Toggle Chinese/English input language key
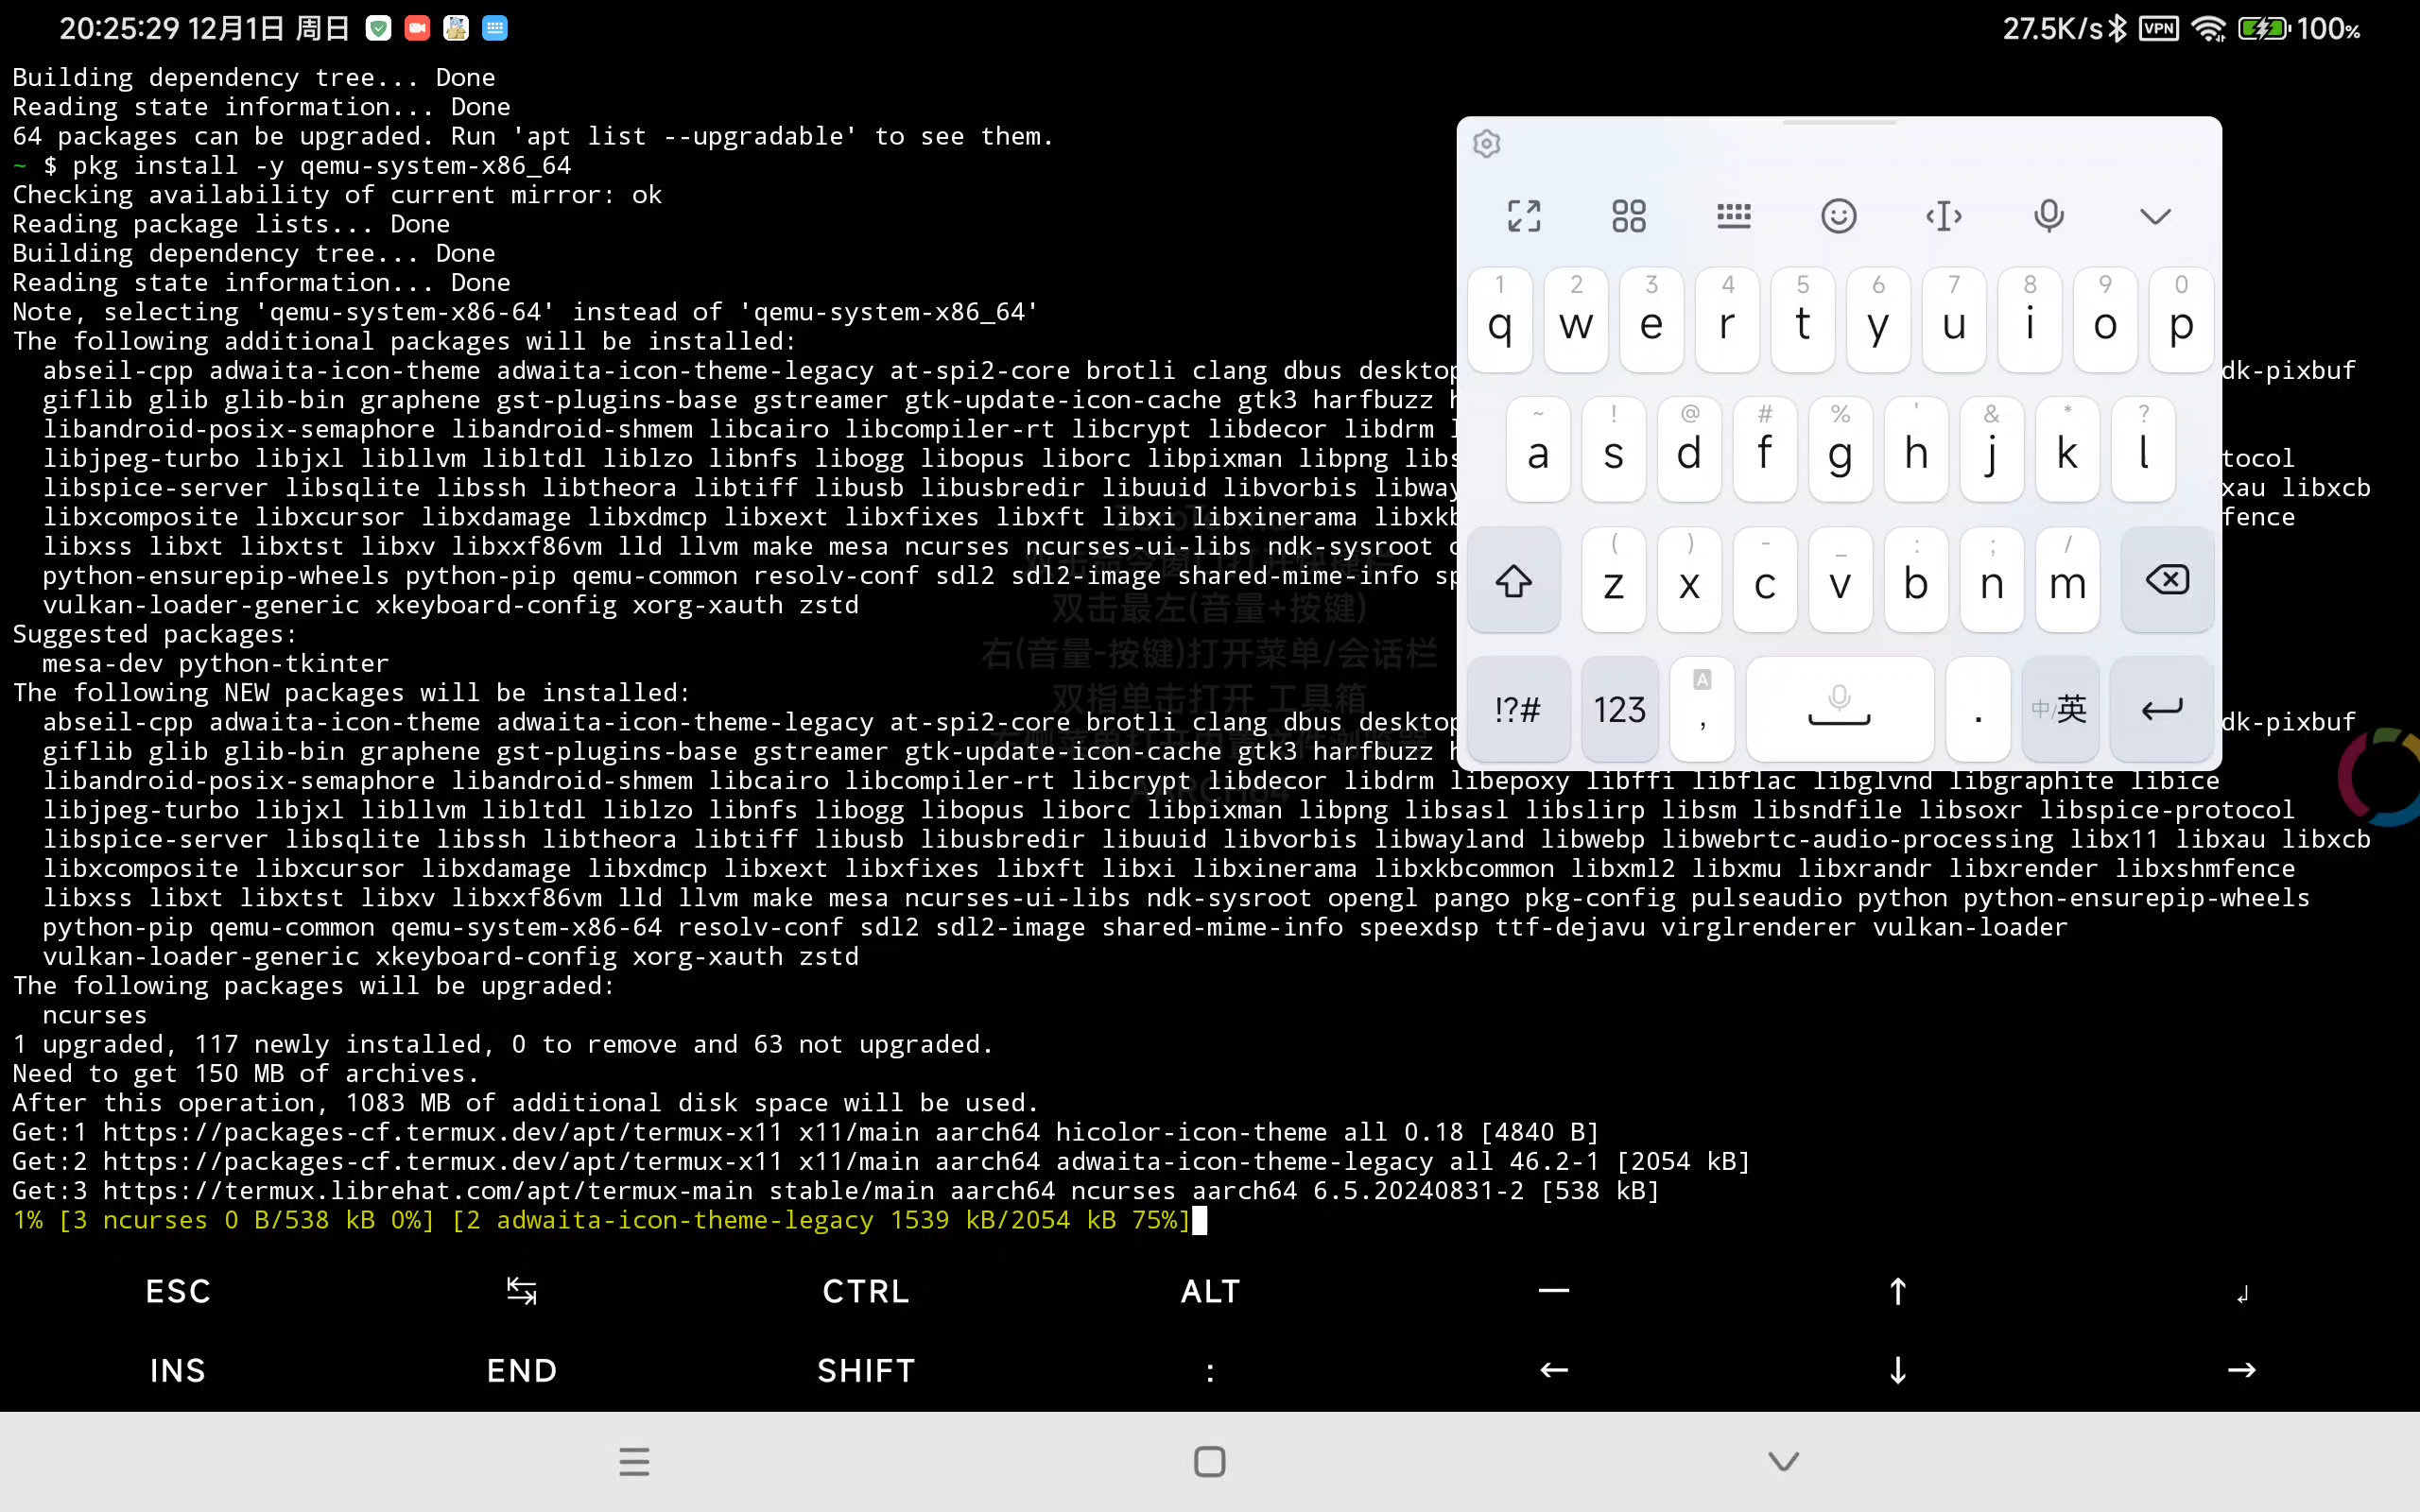 click(x=2060, y=709)
